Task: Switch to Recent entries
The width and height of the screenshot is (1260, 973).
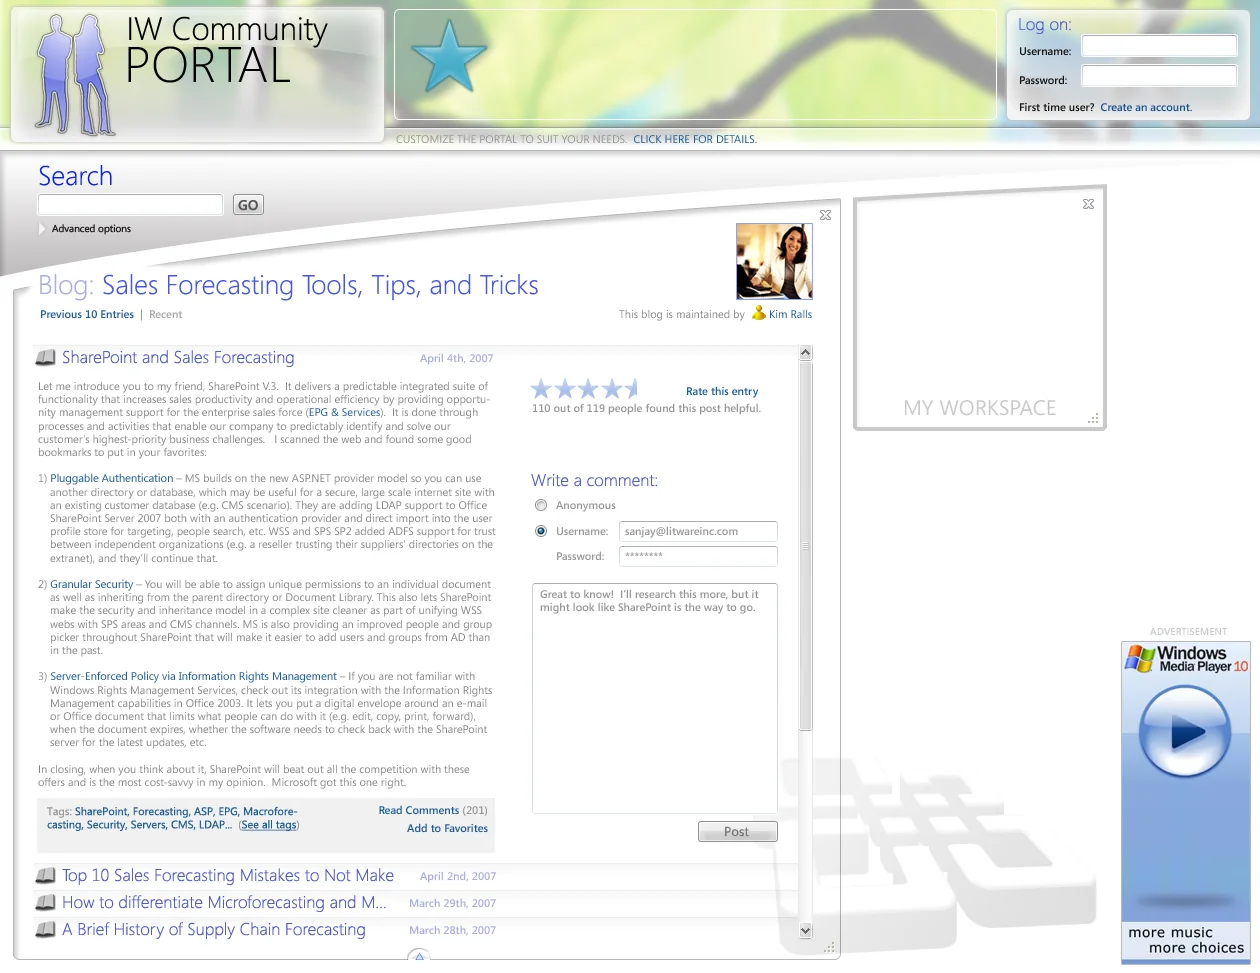Action: tap(166, 314)
